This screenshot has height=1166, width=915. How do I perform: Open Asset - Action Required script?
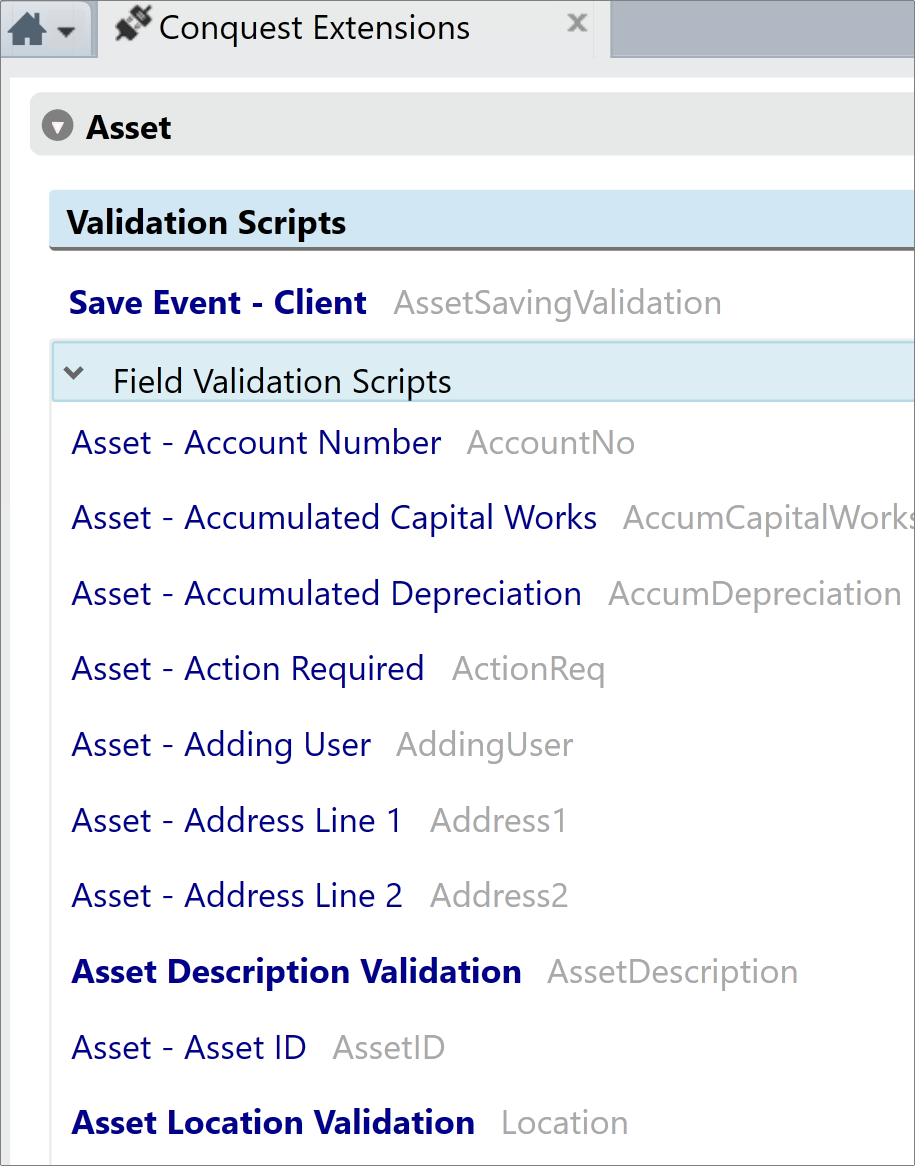pyautogui.click(x=248, y=669)
